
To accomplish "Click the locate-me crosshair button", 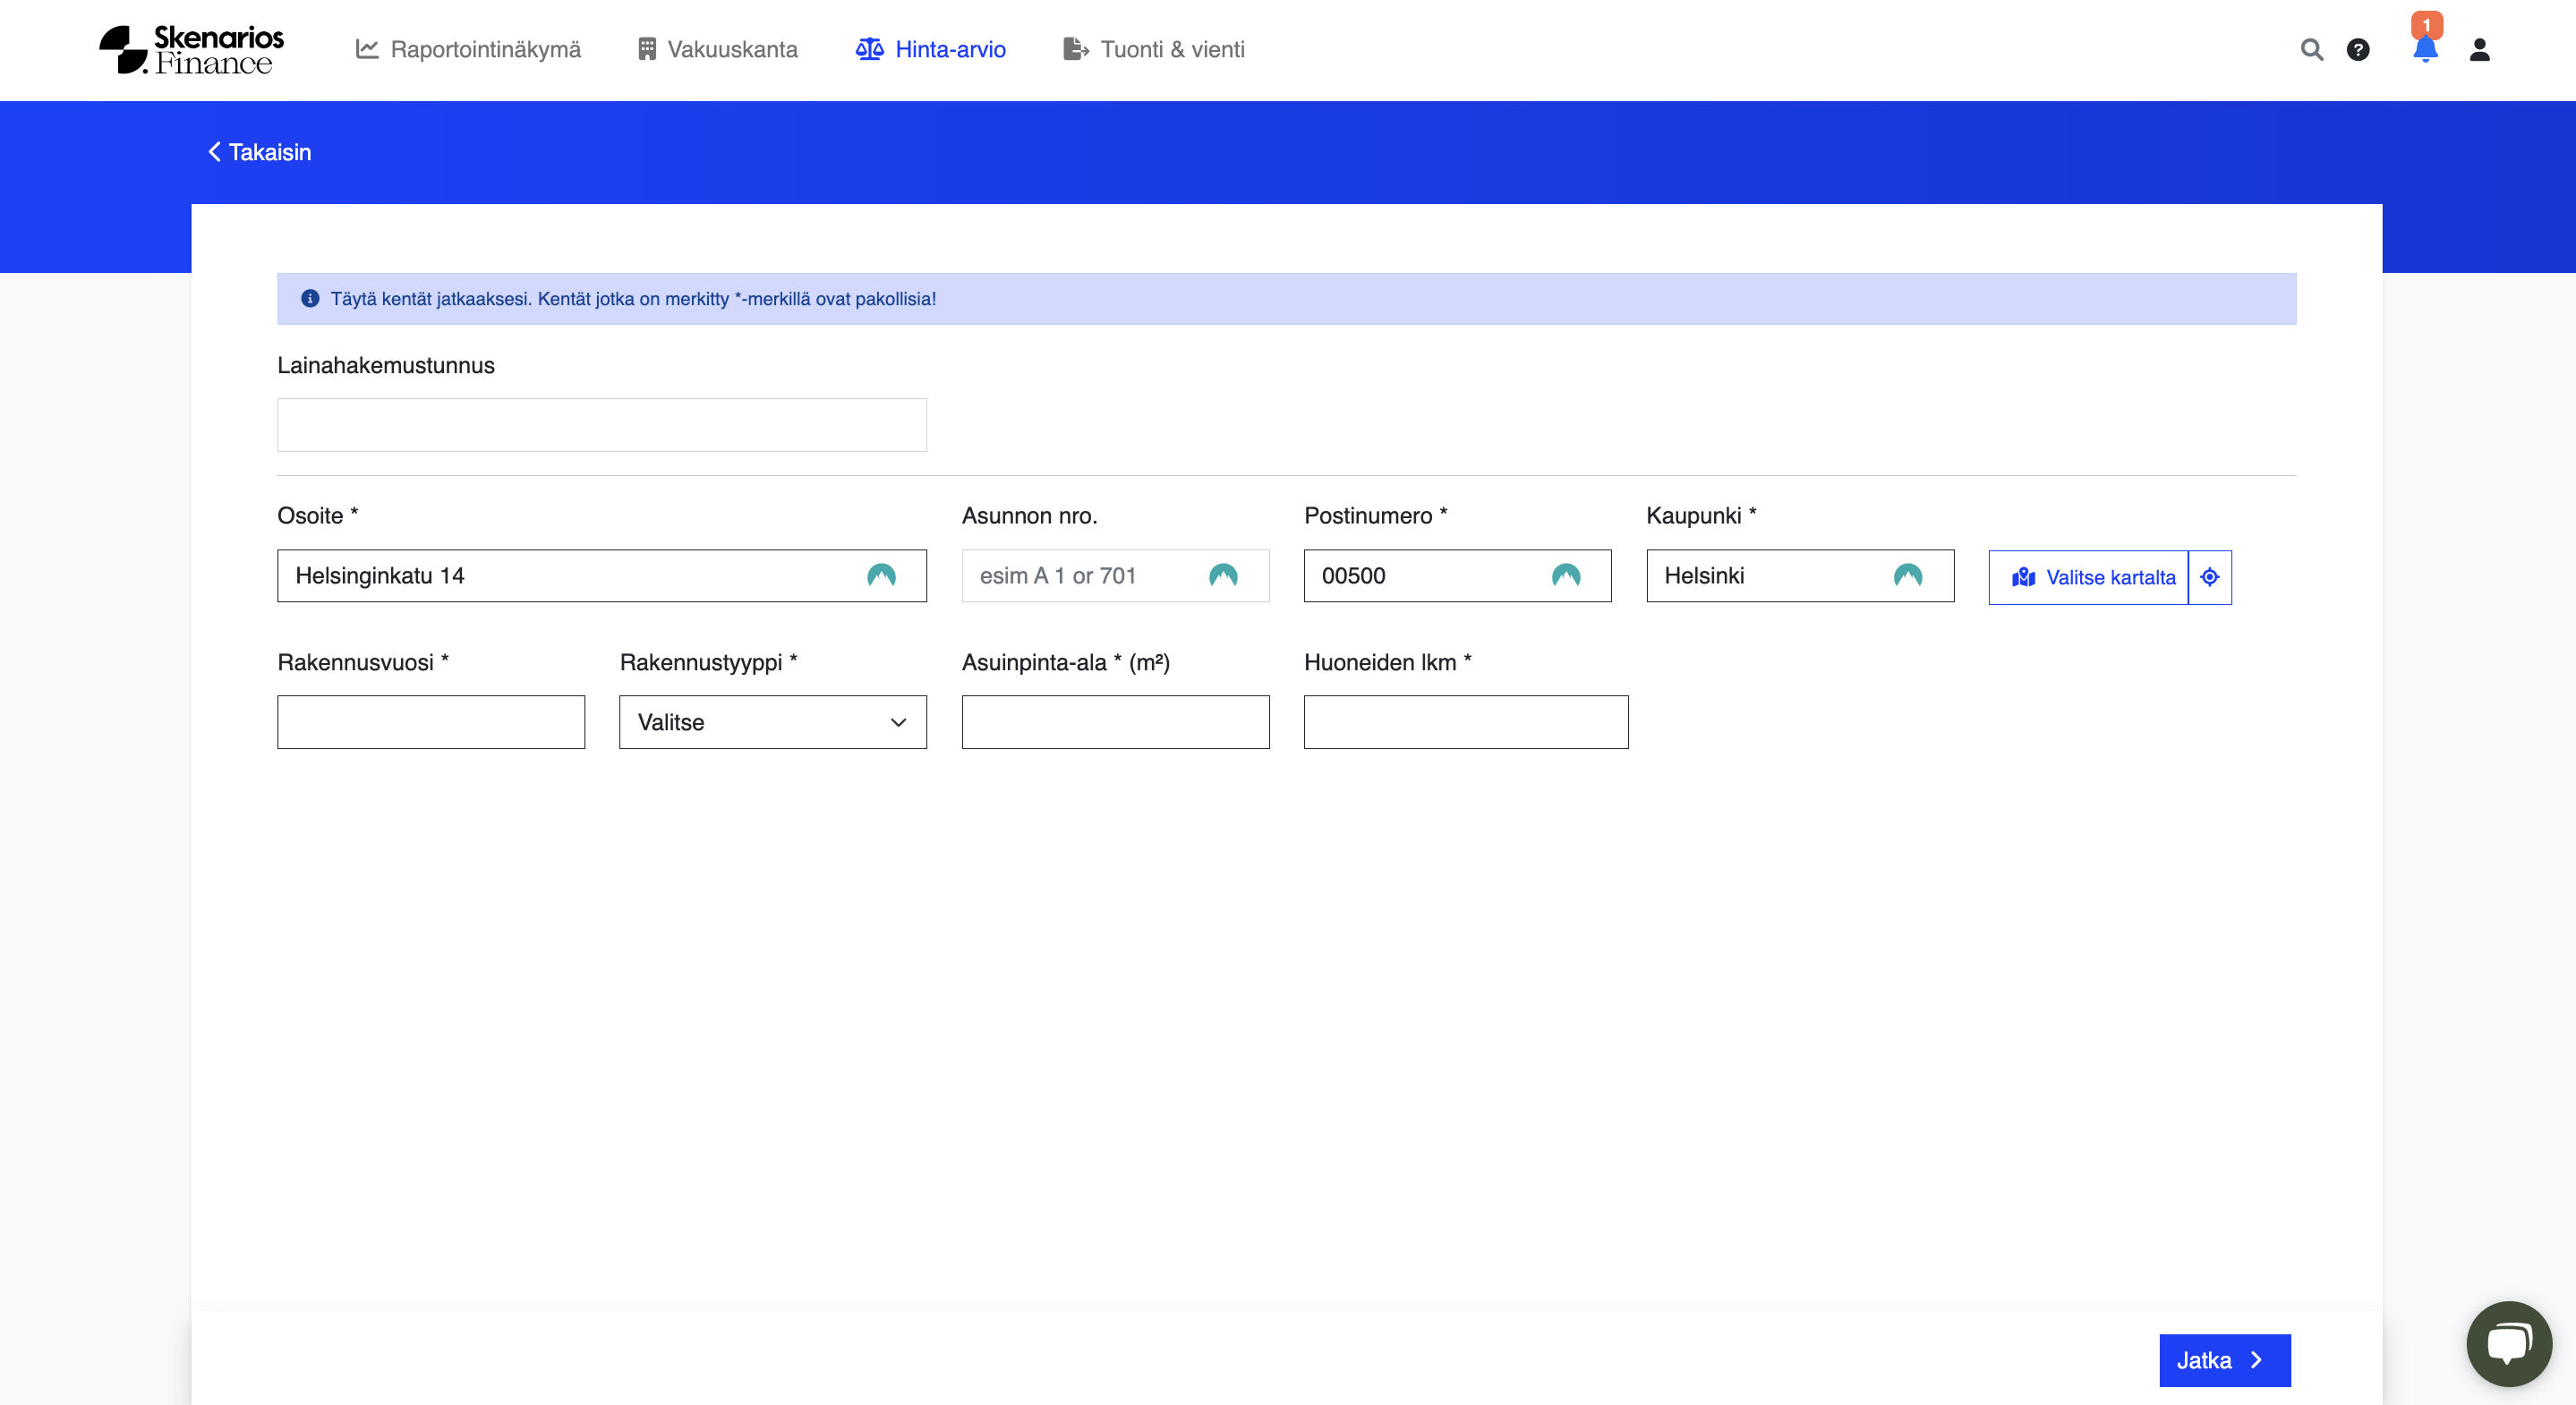I will click(x=2210, y=577).
